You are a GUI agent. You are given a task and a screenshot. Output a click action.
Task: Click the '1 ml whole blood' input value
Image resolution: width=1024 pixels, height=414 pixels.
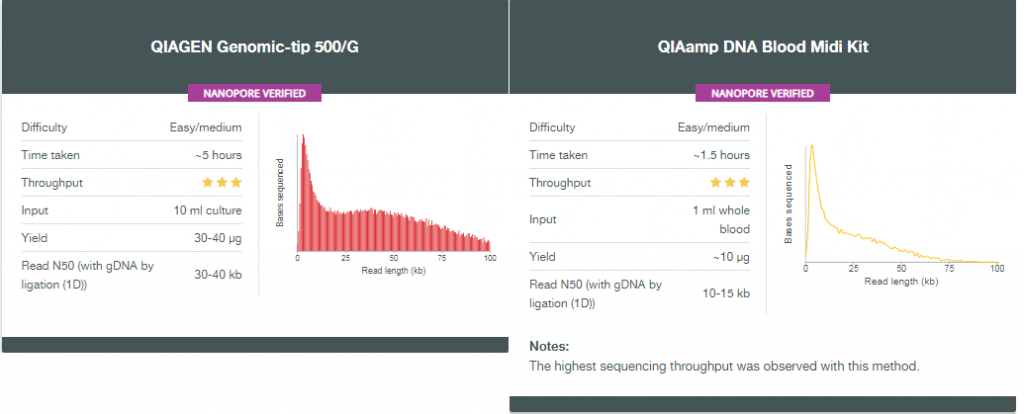(721, 219)
